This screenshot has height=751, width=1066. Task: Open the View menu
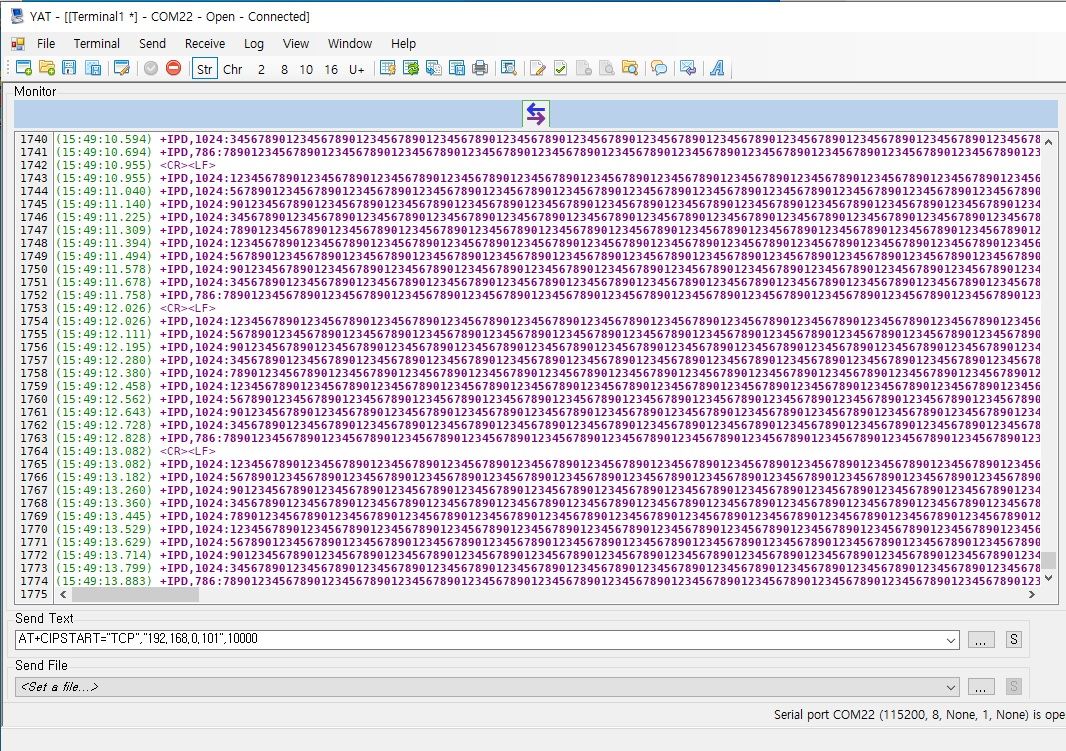[x=296, y=43]
